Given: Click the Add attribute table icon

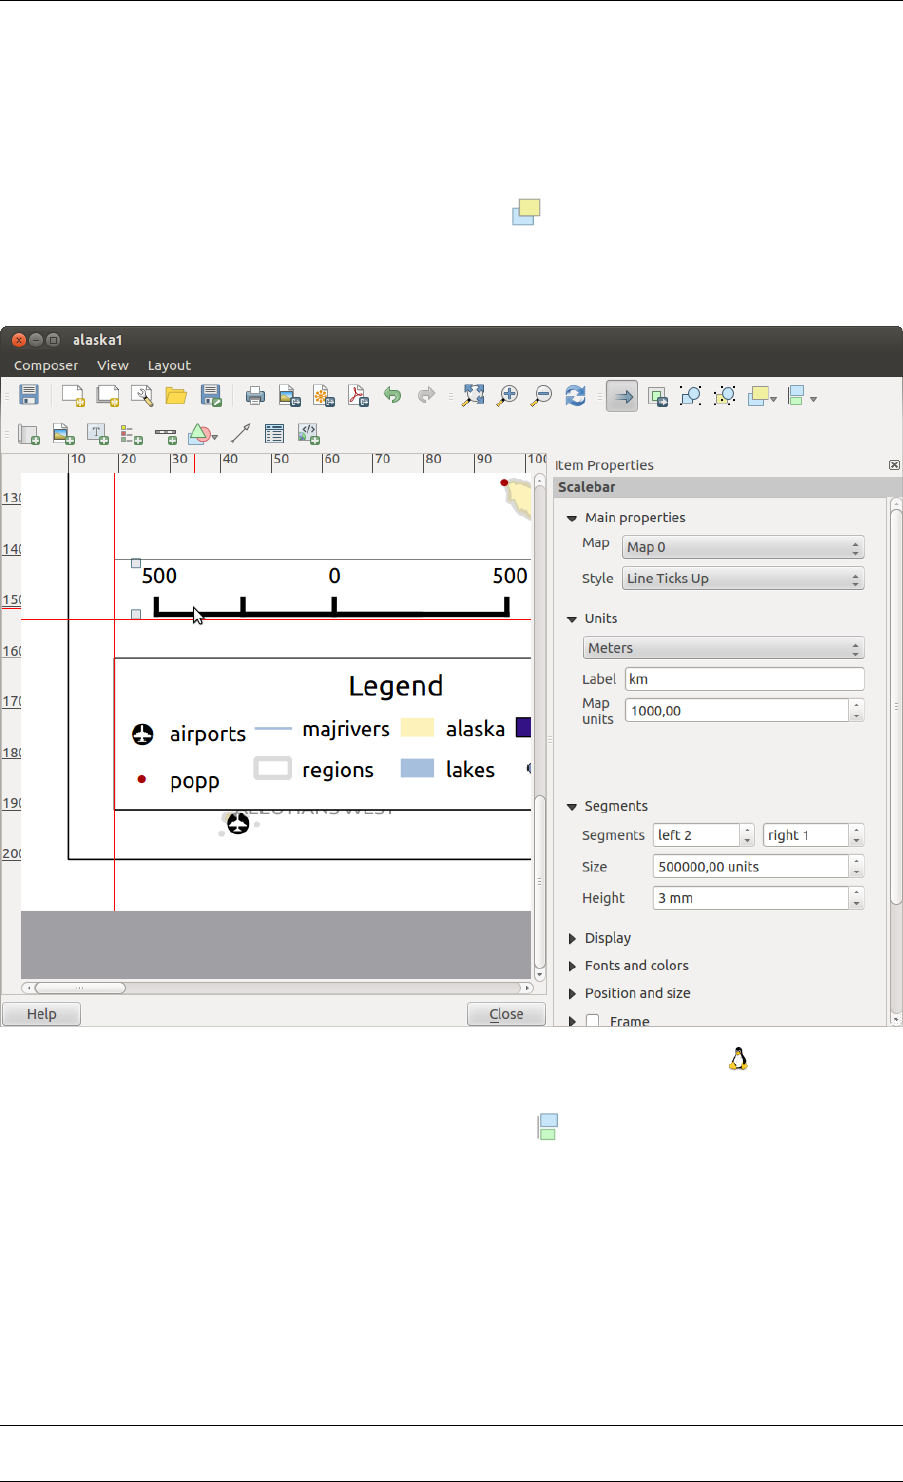Looking at the screenshot, I should point(274,434).
